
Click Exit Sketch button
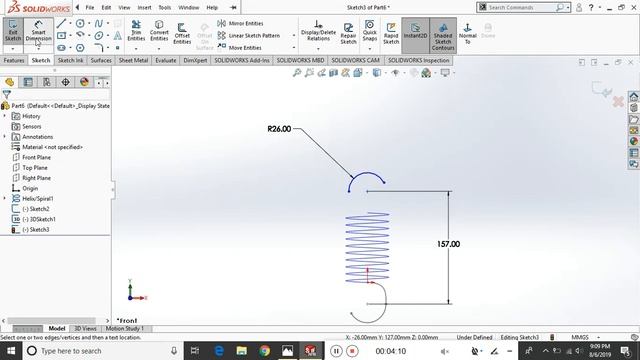click(x=13, y=31)
